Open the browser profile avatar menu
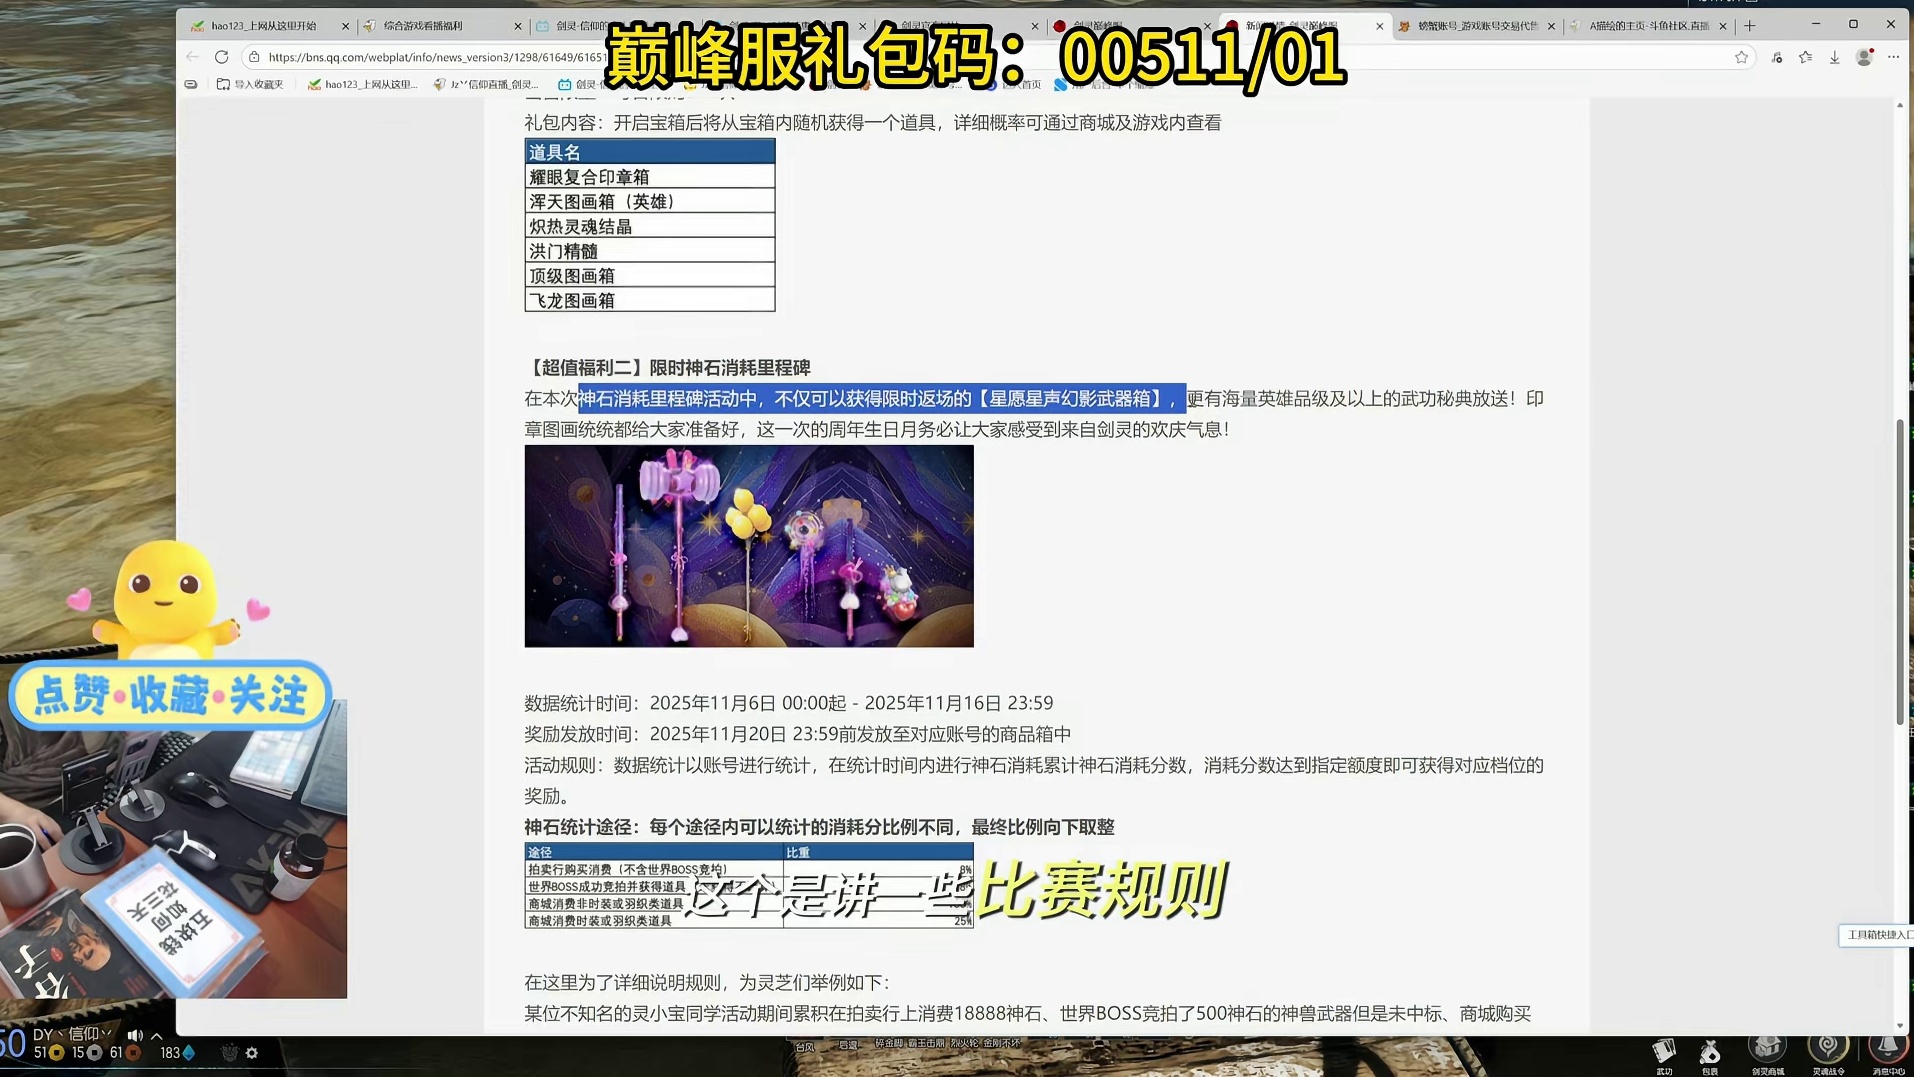1914x1077 pixels. pos(1862,57)
